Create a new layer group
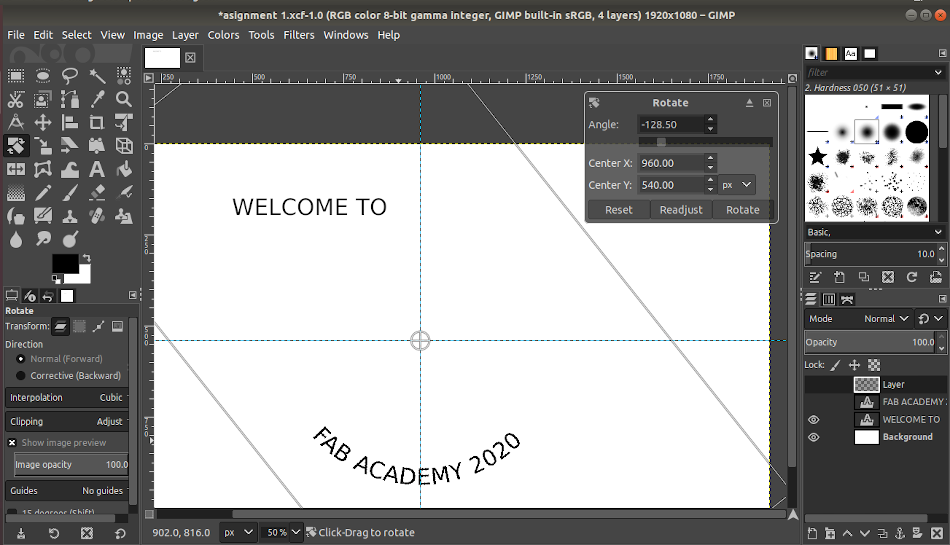This screenshot has height=545, width=950. click(830, 533)
